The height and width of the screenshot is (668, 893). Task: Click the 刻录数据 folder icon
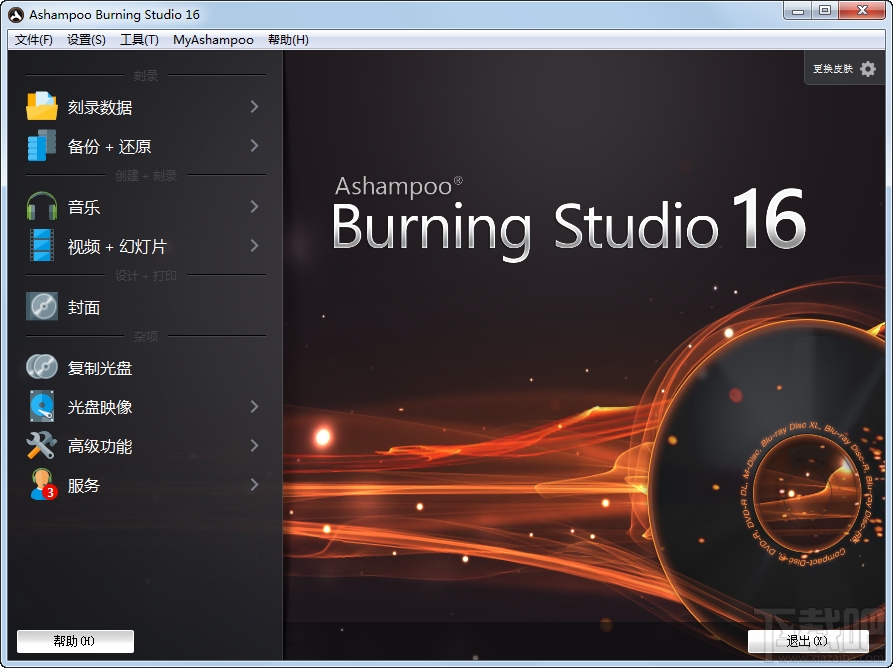pyautogui.click(x=42, y=106)
